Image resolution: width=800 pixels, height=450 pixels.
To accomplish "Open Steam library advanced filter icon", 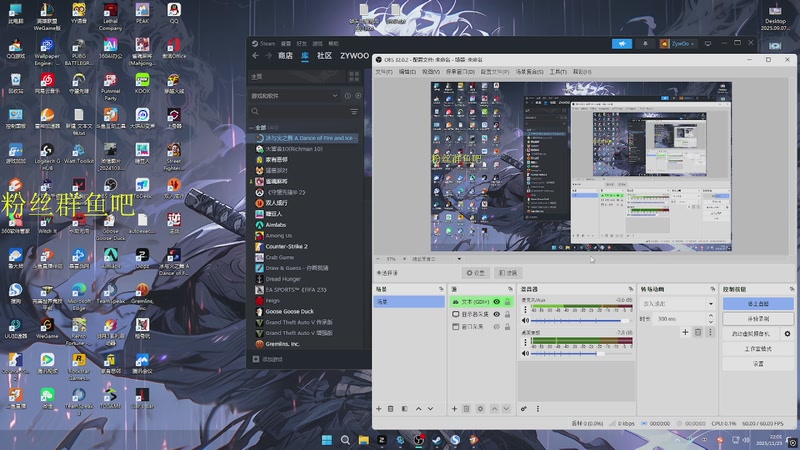I will (x=354, y=111).
